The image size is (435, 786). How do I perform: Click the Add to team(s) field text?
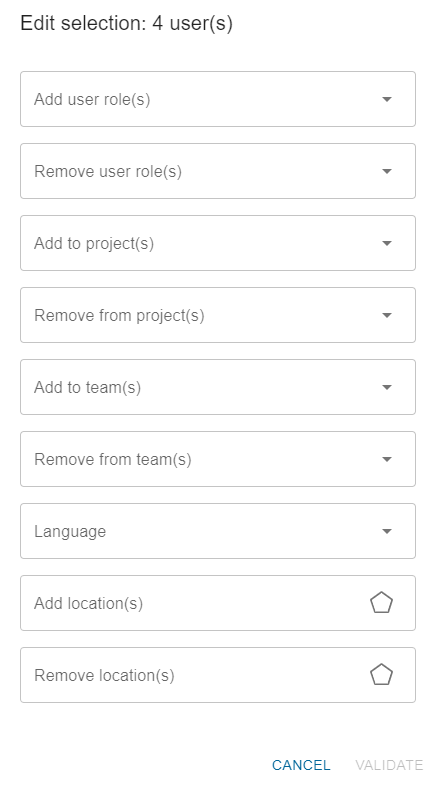(x=87, y=387)
